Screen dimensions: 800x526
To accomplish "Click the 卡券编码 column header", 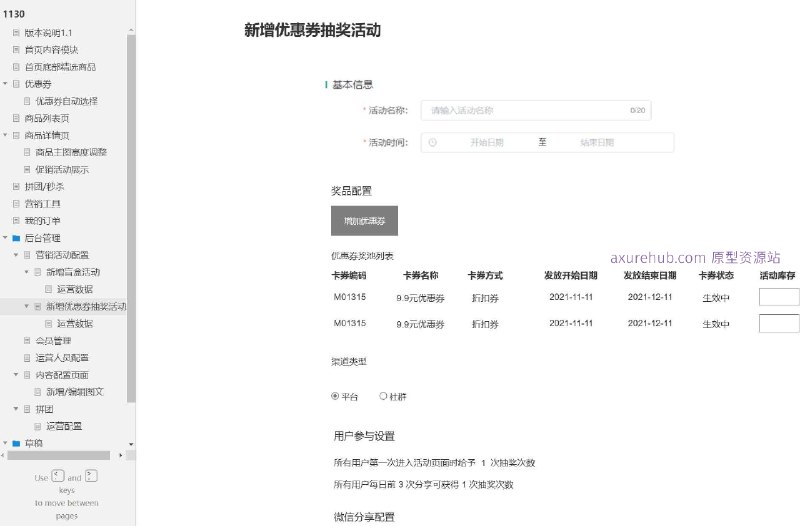I will (349, 275).
